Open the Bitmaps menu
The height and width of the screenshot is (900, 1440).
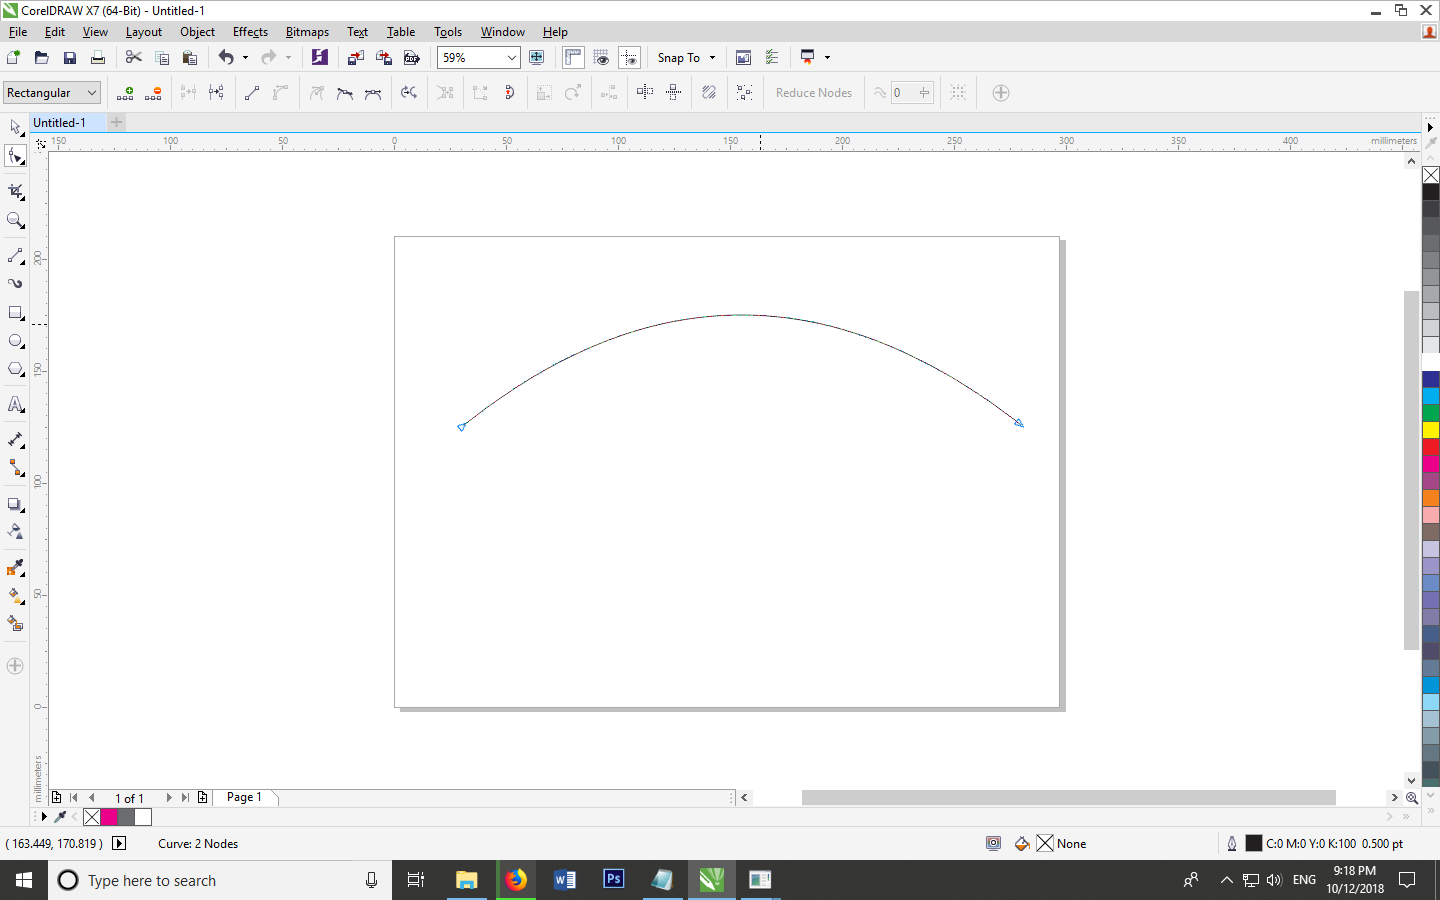307,32
